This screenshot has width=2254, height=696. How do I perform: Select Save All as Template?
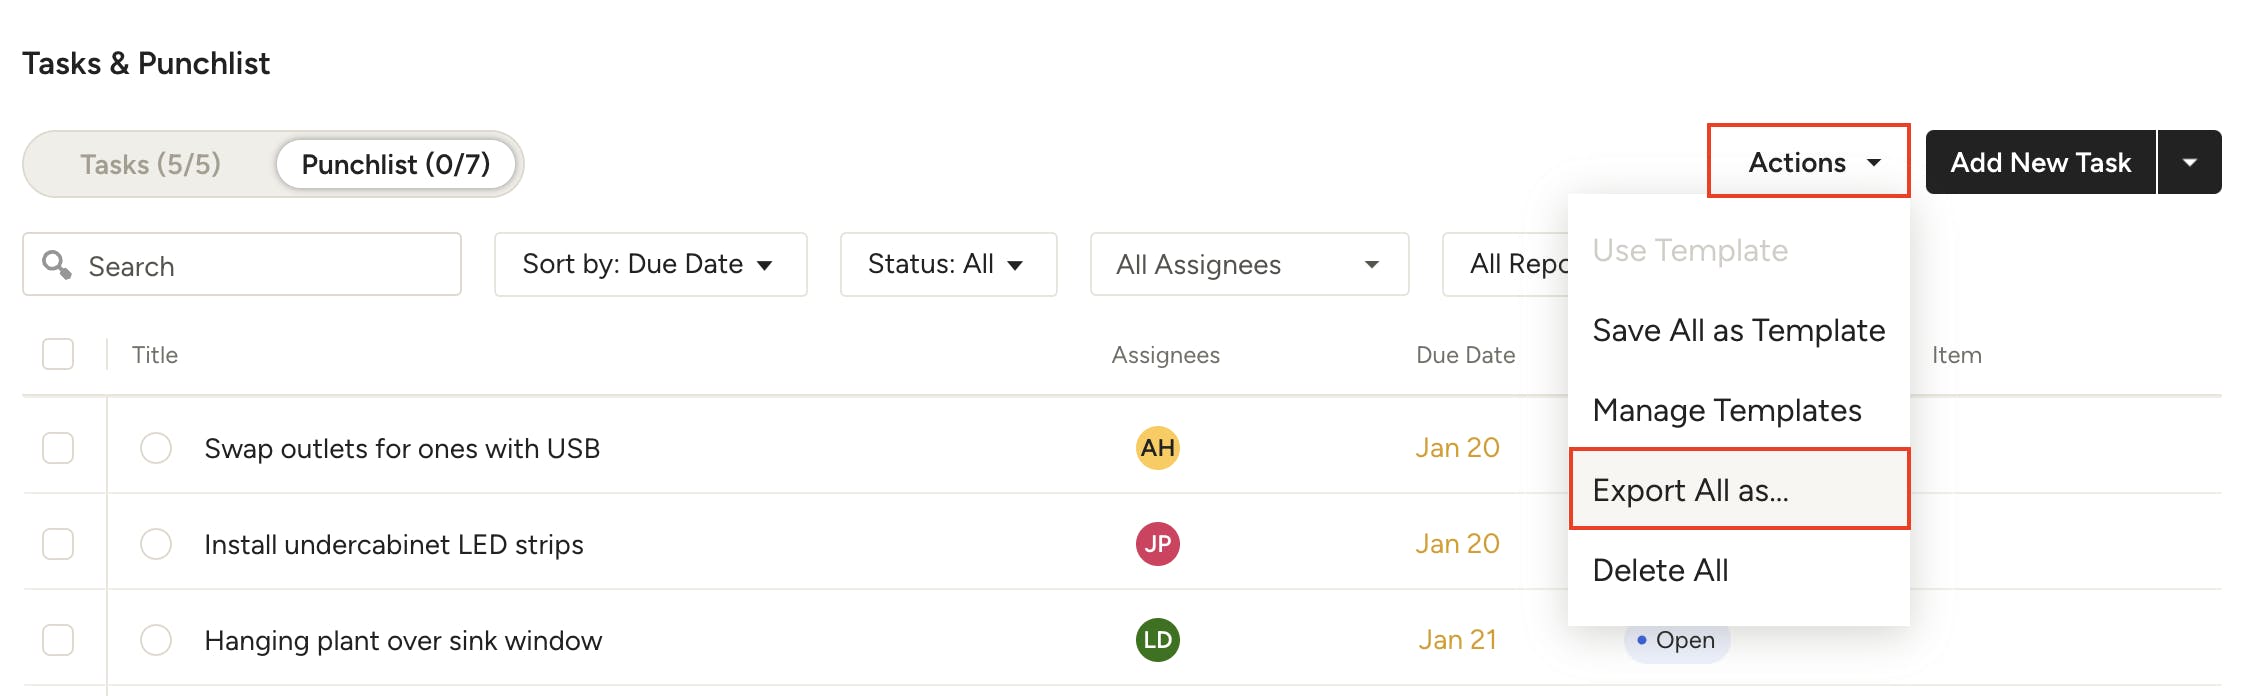[x=1739, y=330]
